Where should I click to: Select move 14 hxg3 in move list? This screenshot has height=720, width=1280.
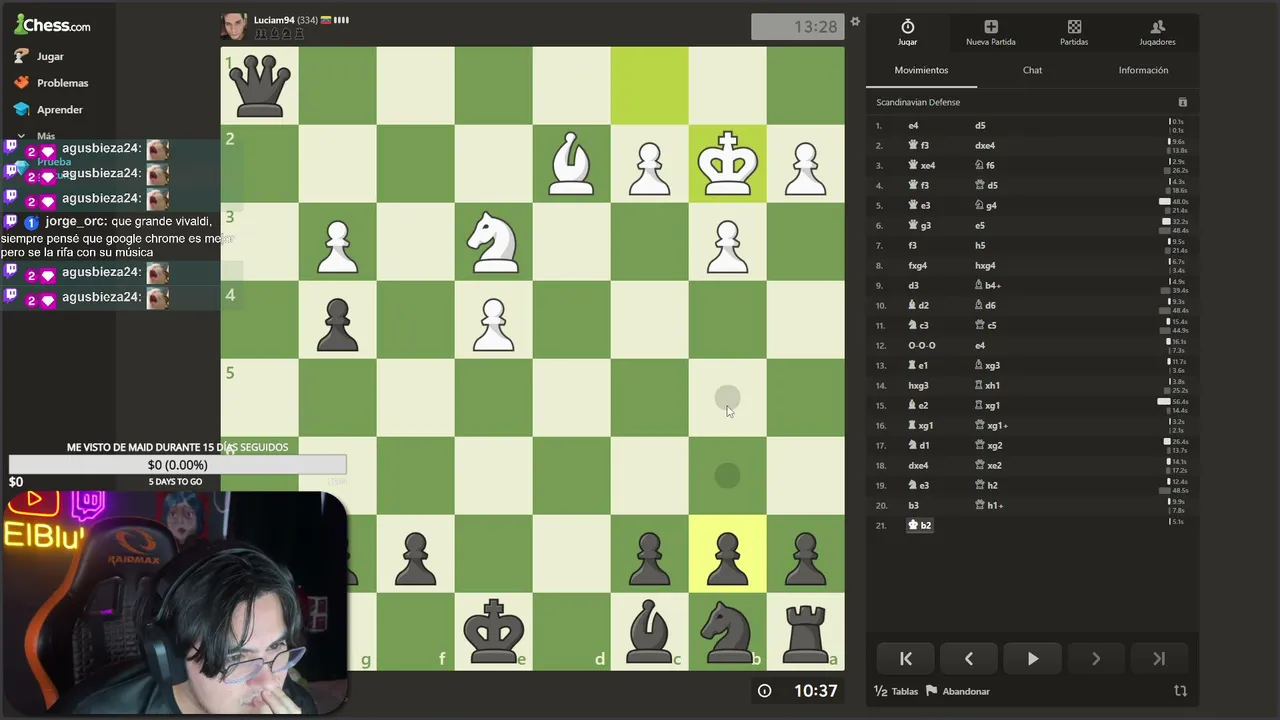tap(918, 385)
